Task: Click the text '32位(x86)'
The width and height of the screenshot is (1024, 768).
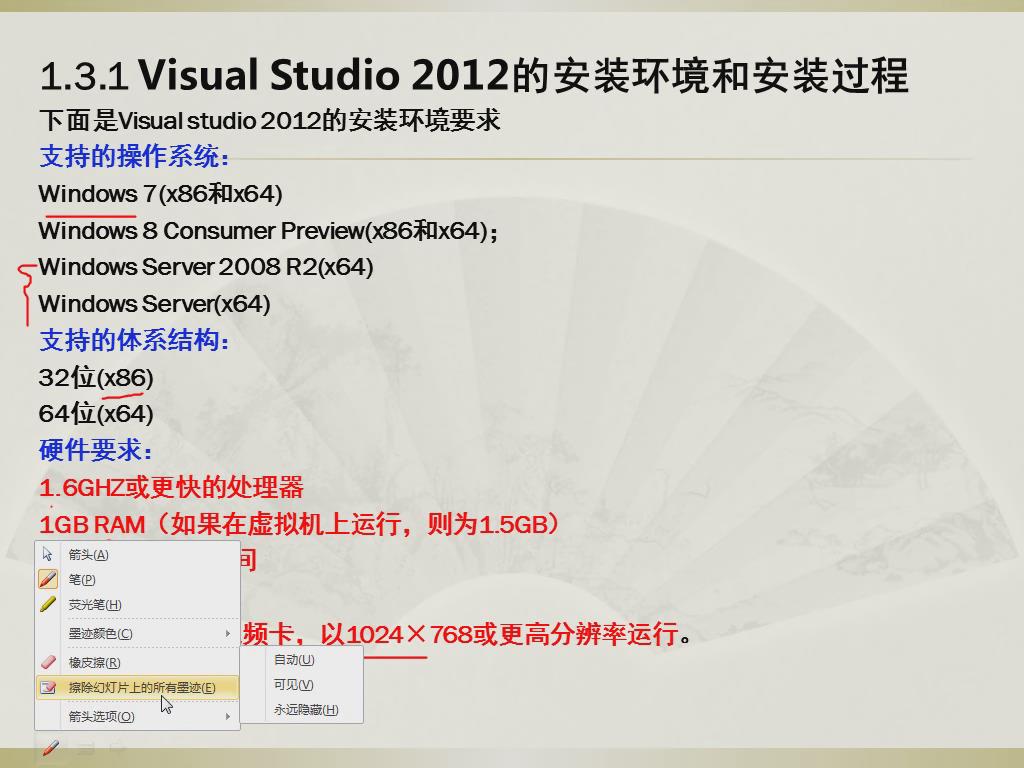Action: pos(96,377)
